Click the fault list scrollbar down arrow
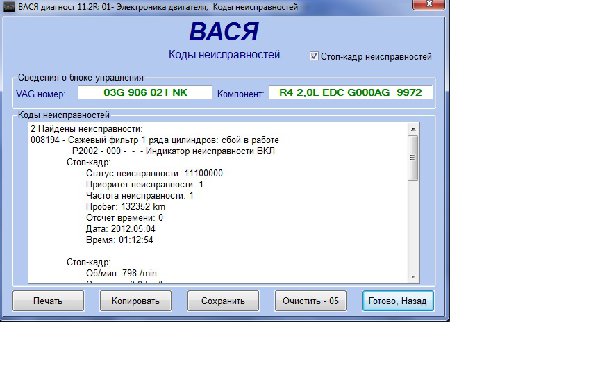Screen dimensions: 600x375 (x=413, y=277)
